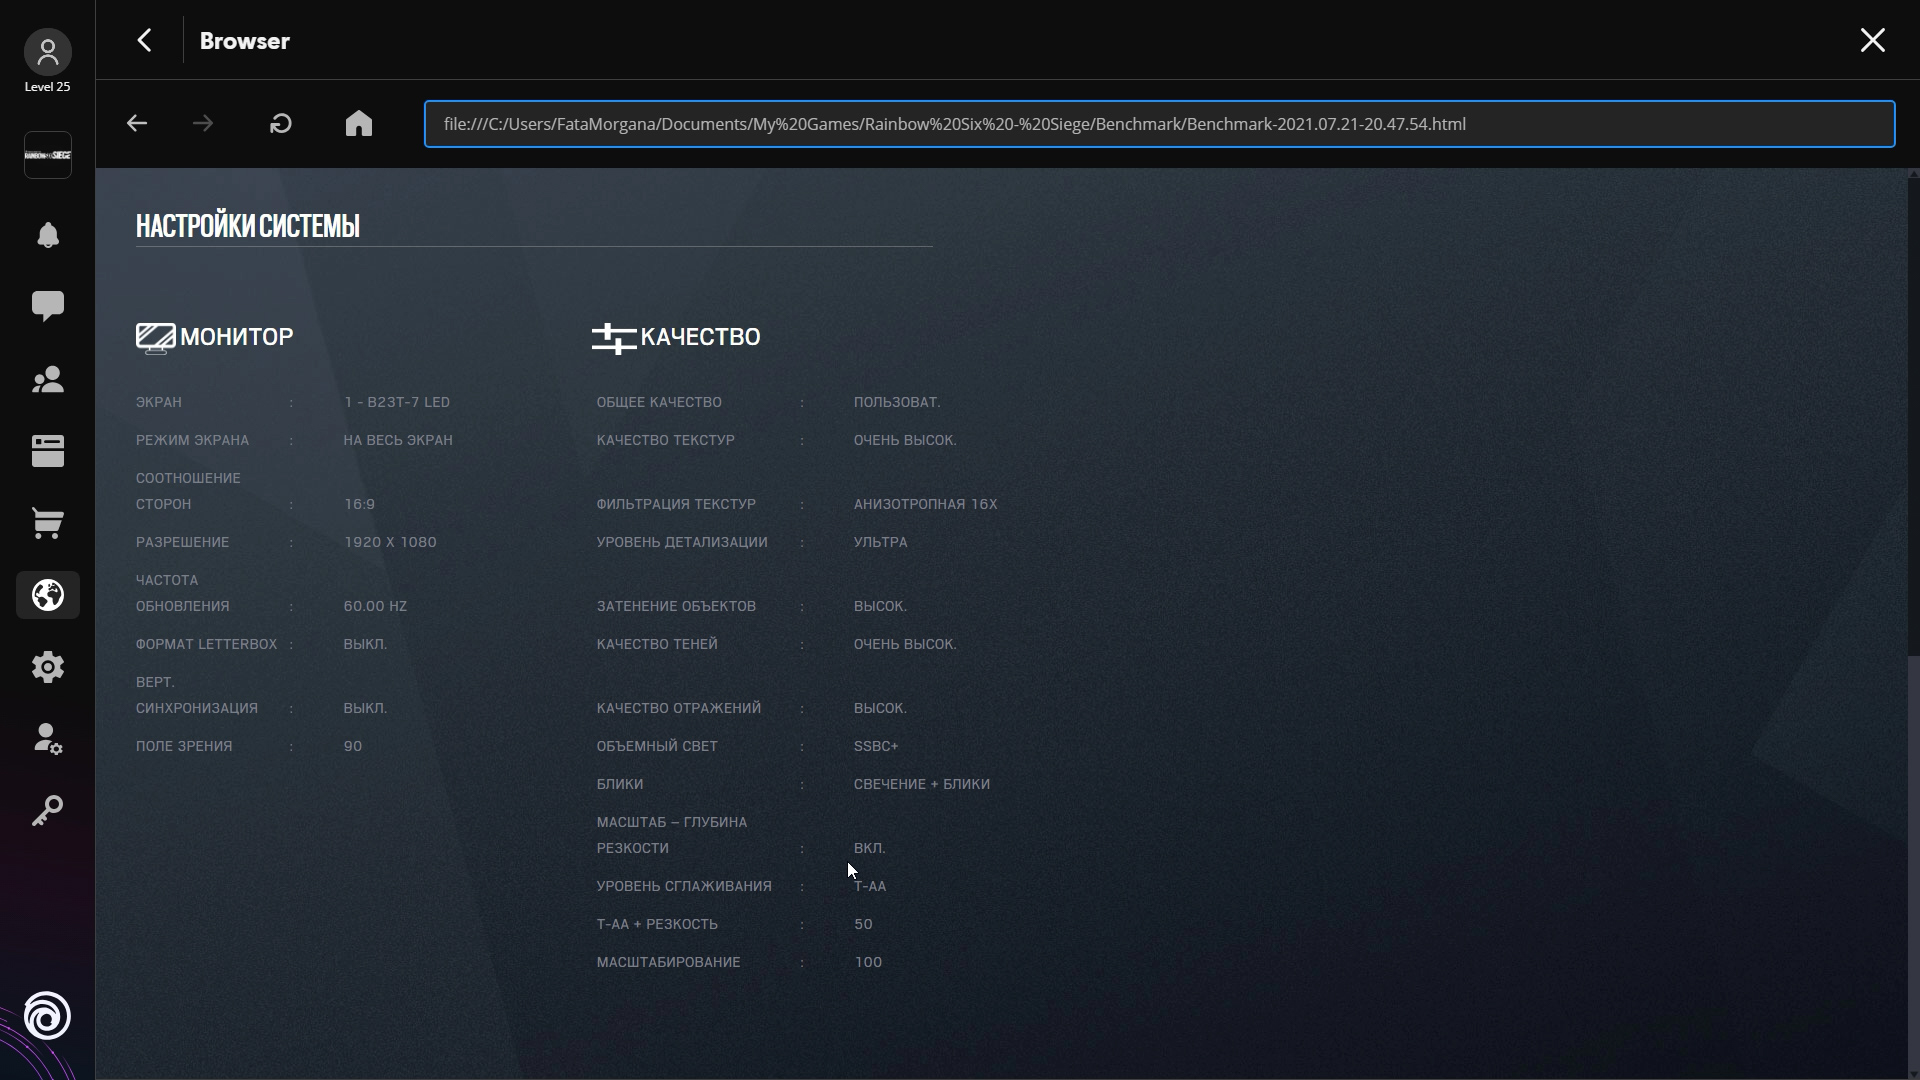Viewport: 1920px width, 1080px height.
Task: Go to browser home page
Action: tap(359, 123)
